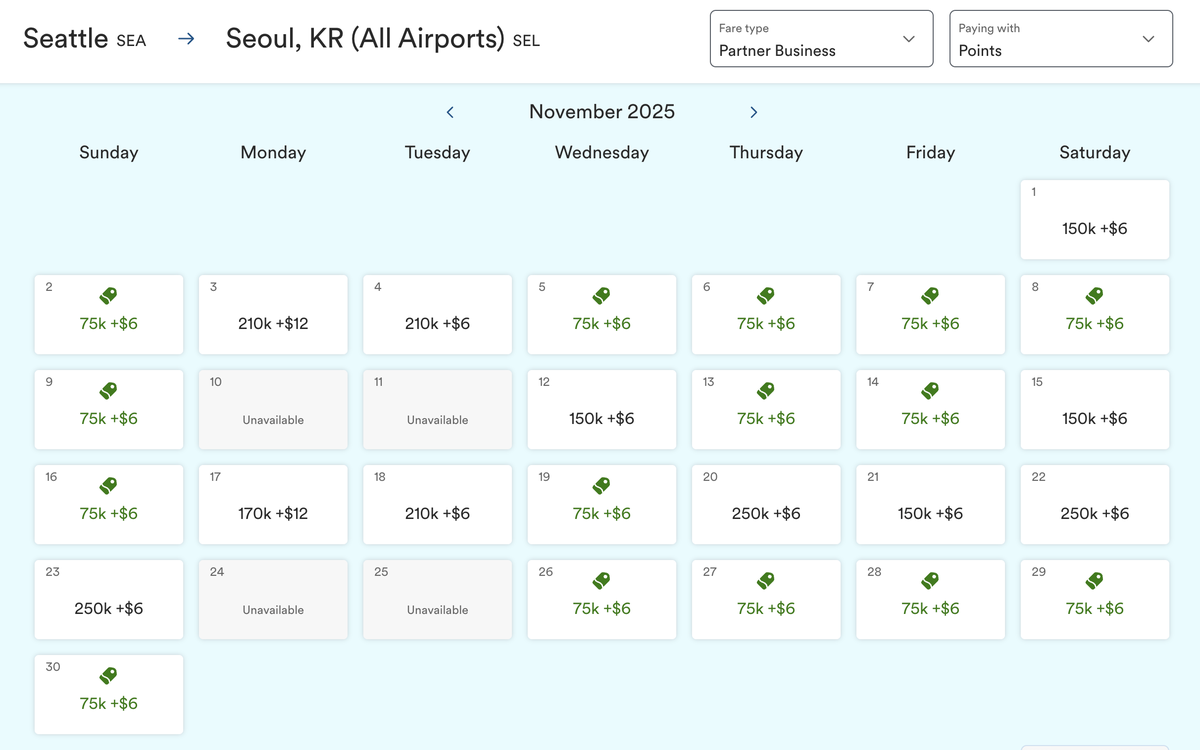Select November 20 for 250k +$6

click(x=766, y=505)
